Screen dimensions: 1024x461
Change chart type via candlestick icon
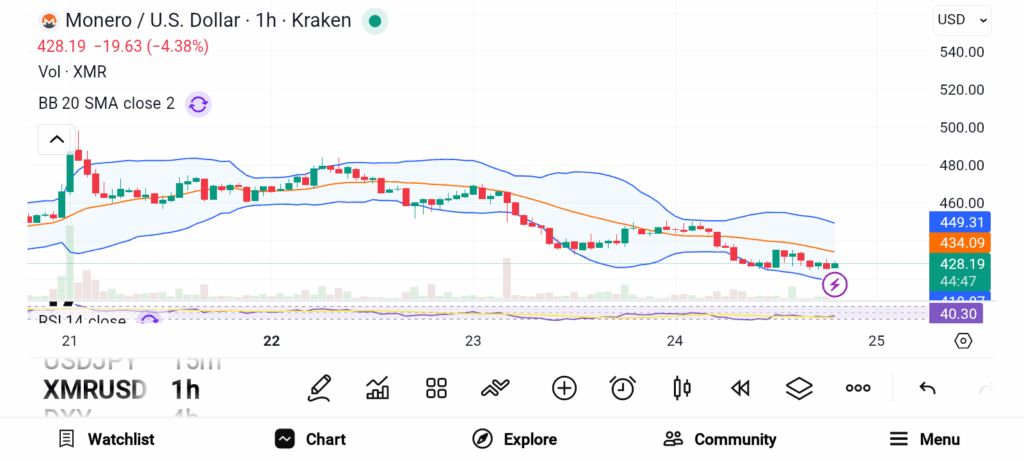coord(682,388)
